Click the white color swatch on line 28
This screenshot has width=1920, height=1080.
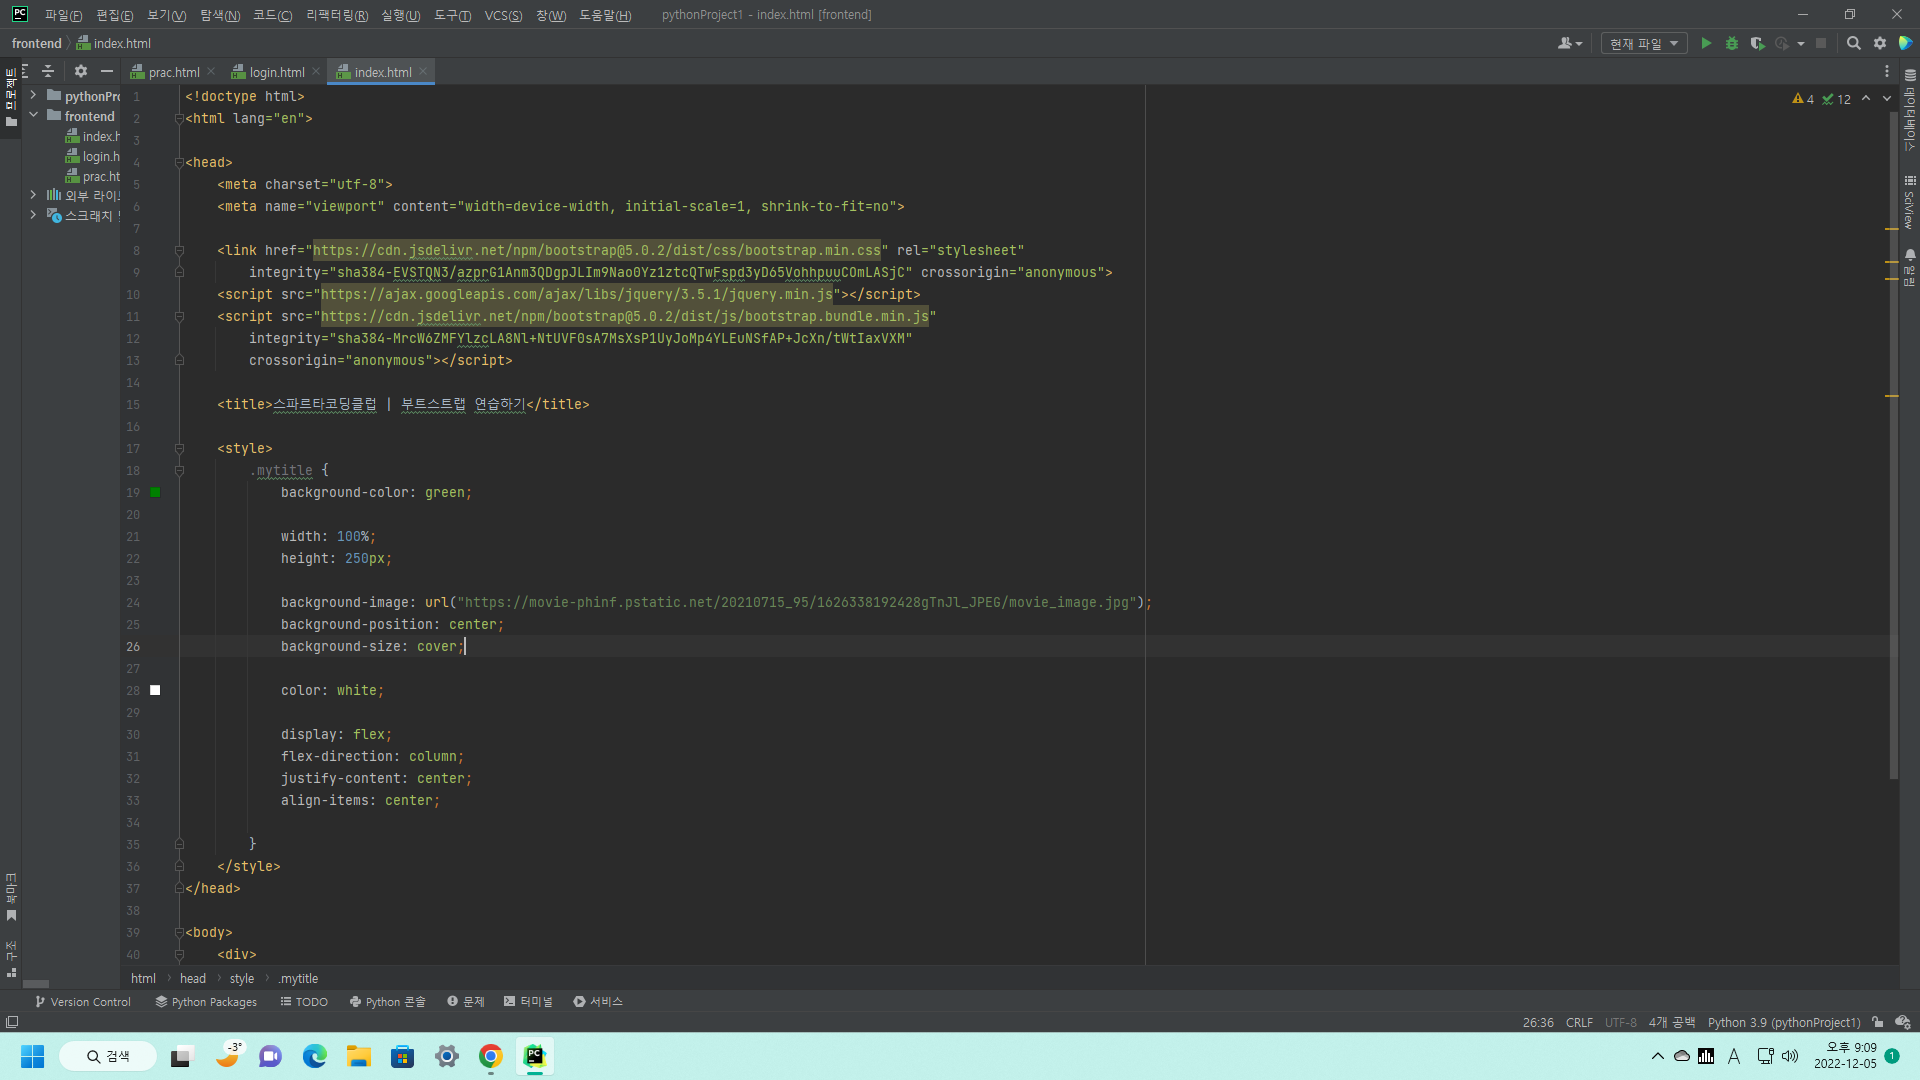[155, 690]
